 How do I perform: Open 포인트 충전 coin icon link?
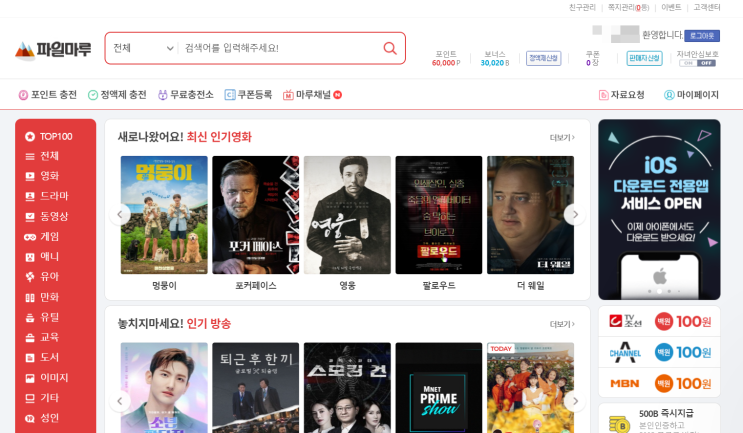[47, 95]
